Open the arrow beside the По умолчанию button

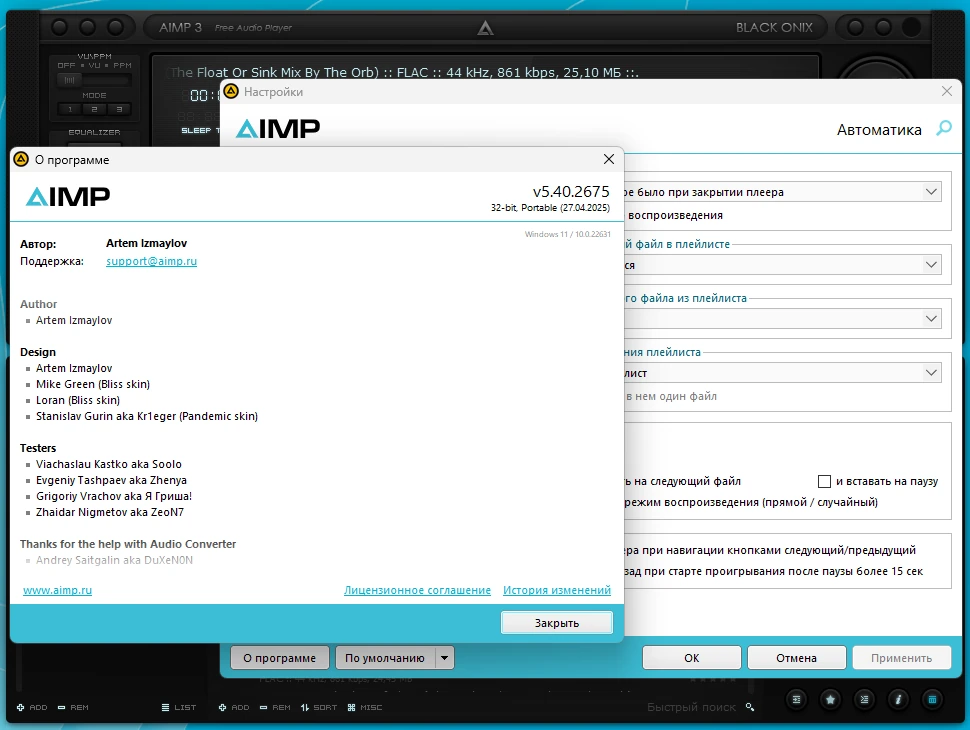(x=444, y=658)
